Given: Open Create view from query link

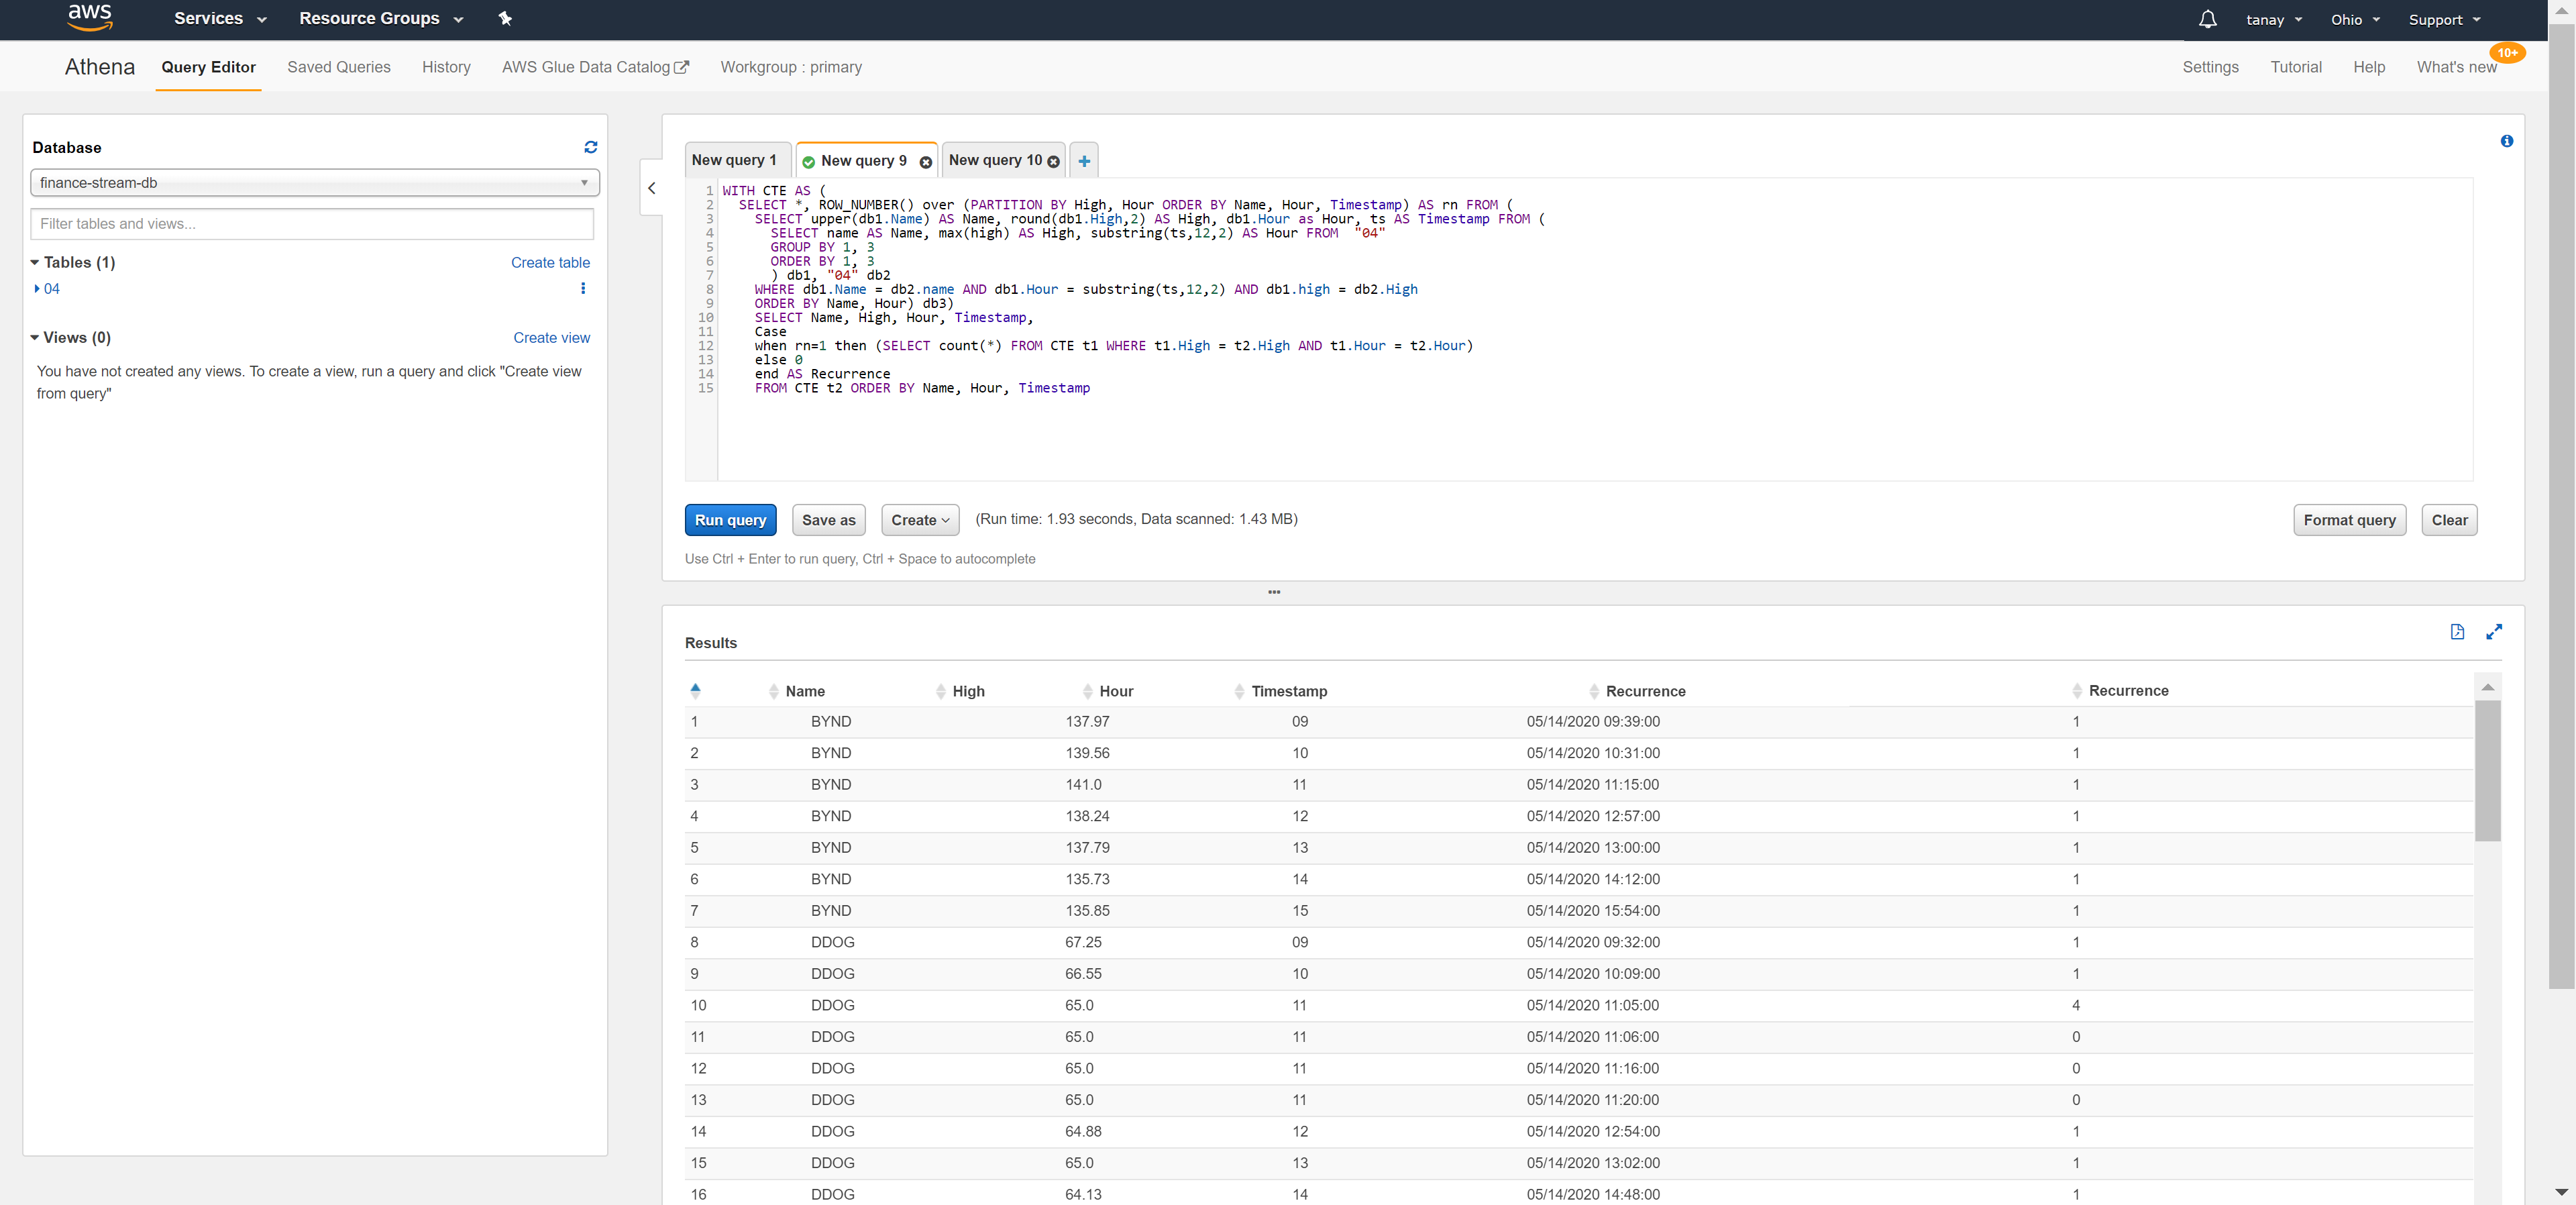Looking at the screenshot, I should [551, 338].
